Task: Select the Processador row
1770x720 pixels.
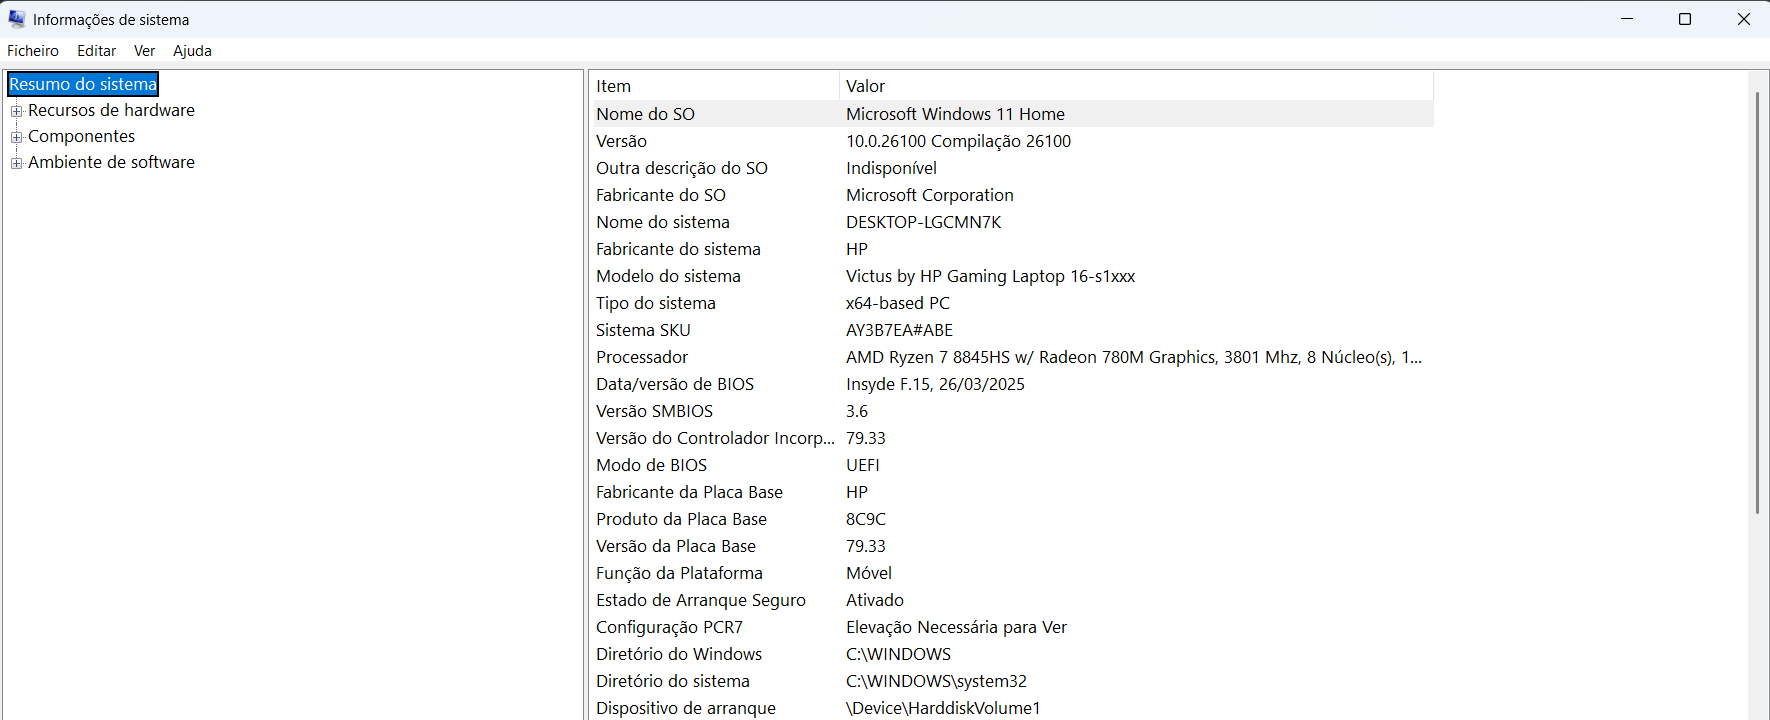Action: tap(1012, 357)
